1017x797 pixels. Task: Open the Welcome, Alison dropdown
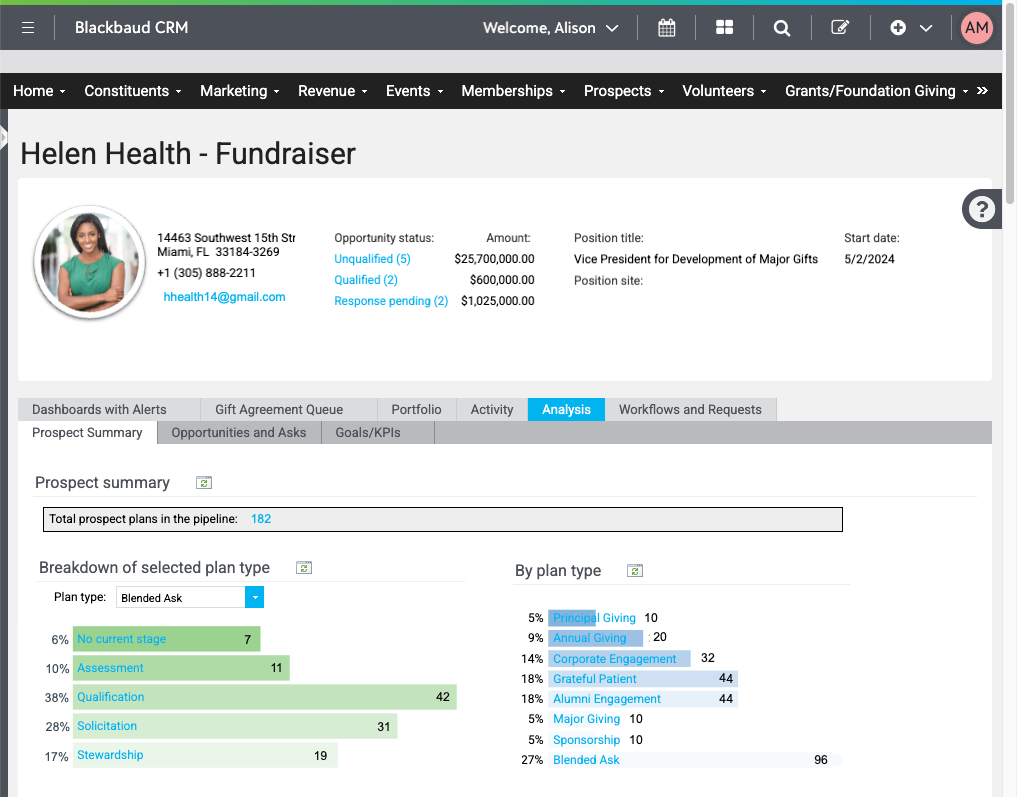pos(550,27)
